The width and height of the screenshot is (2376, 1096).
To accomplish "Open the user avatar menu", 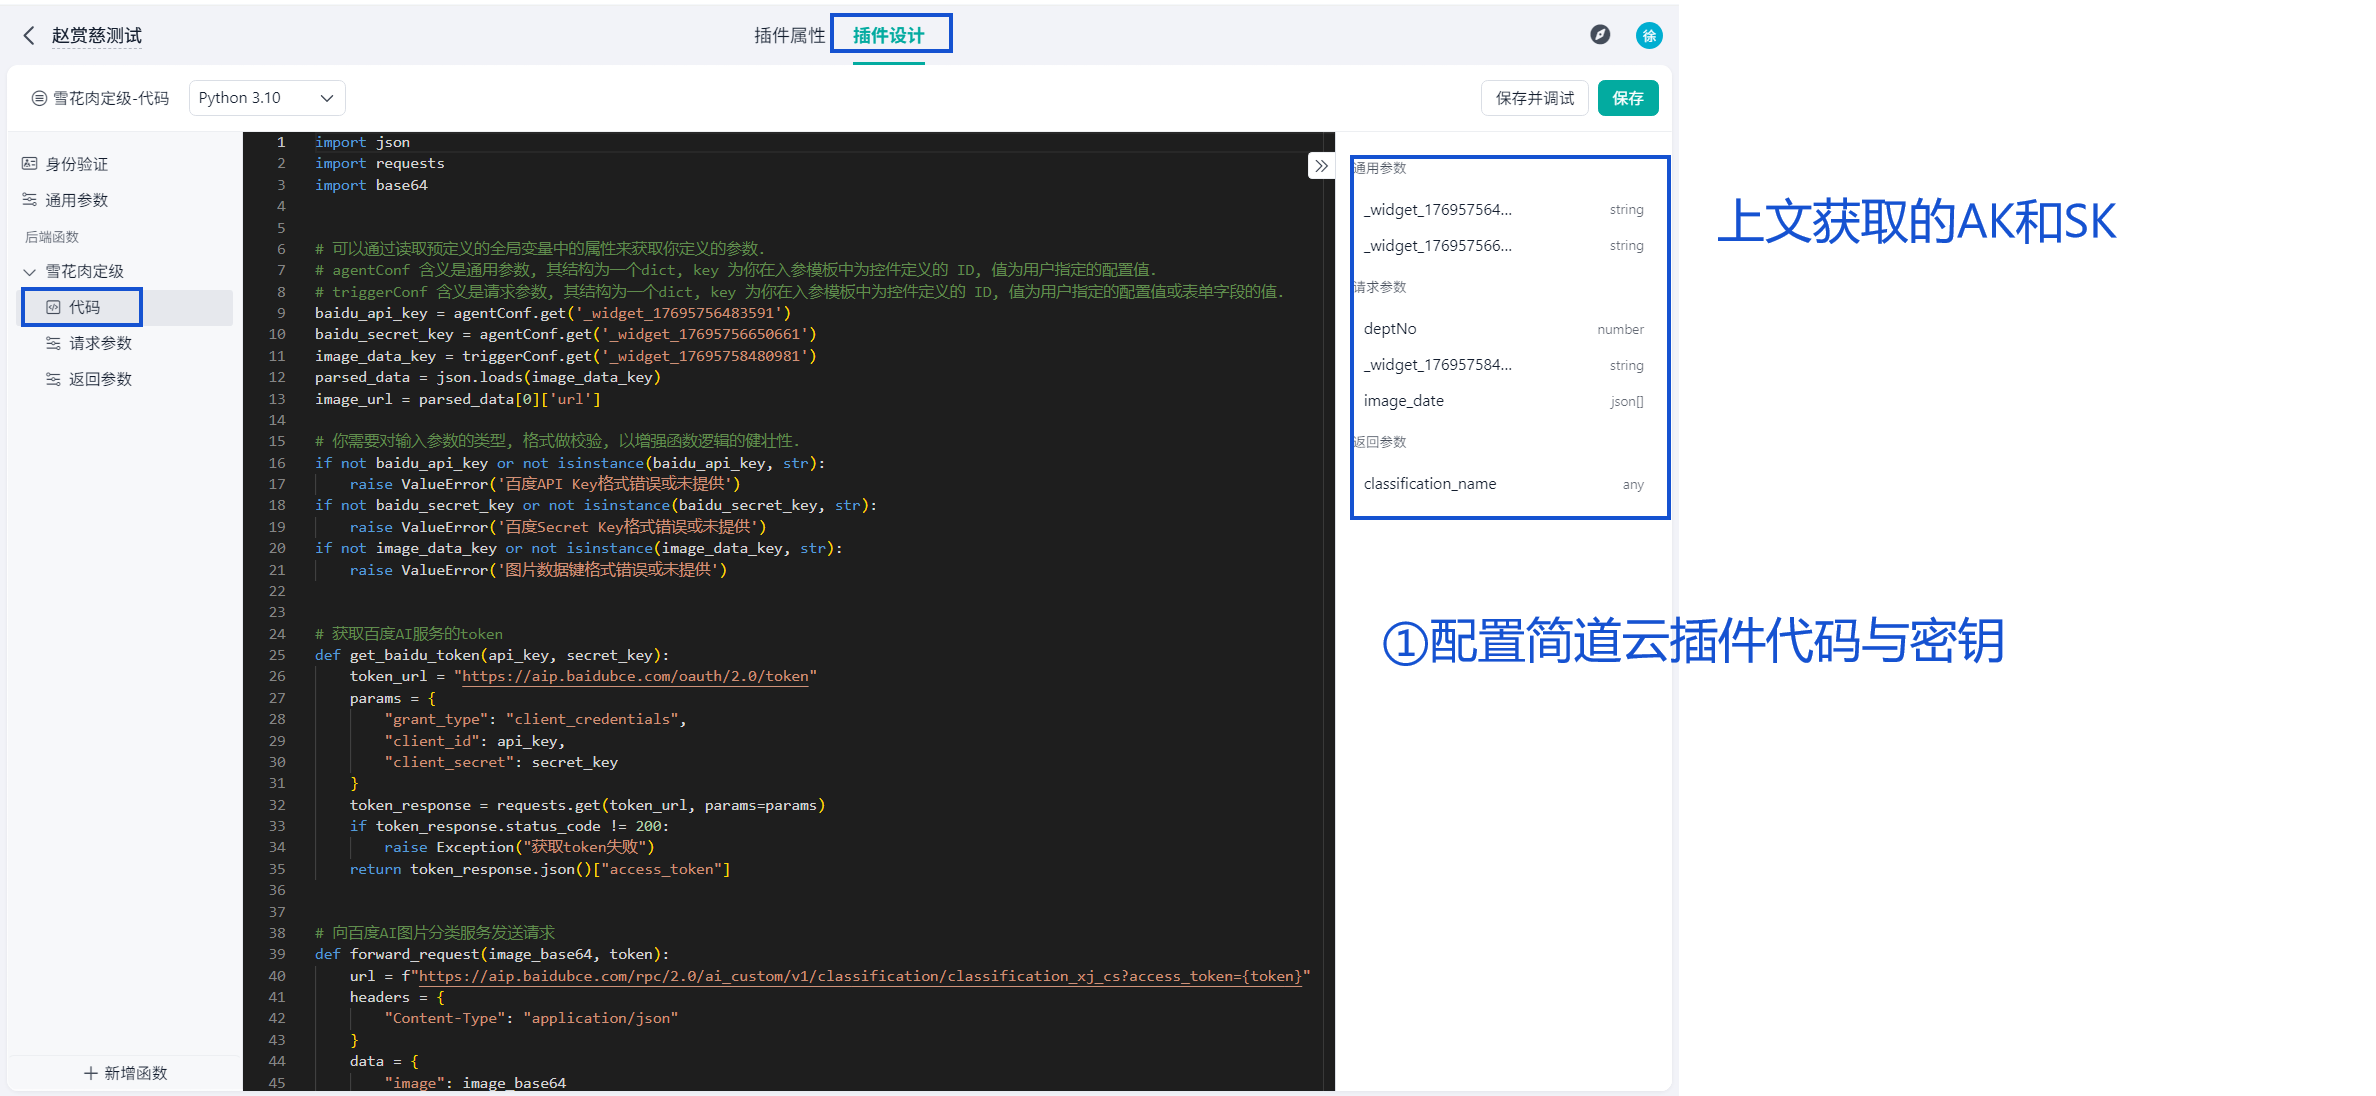I will point(1648,36).
